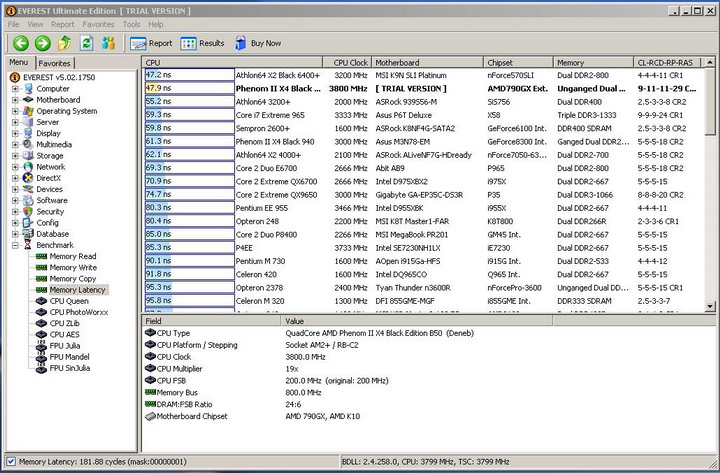Select the Security tree icon
The width and height of the screenshot is (720, 473).
28,212
